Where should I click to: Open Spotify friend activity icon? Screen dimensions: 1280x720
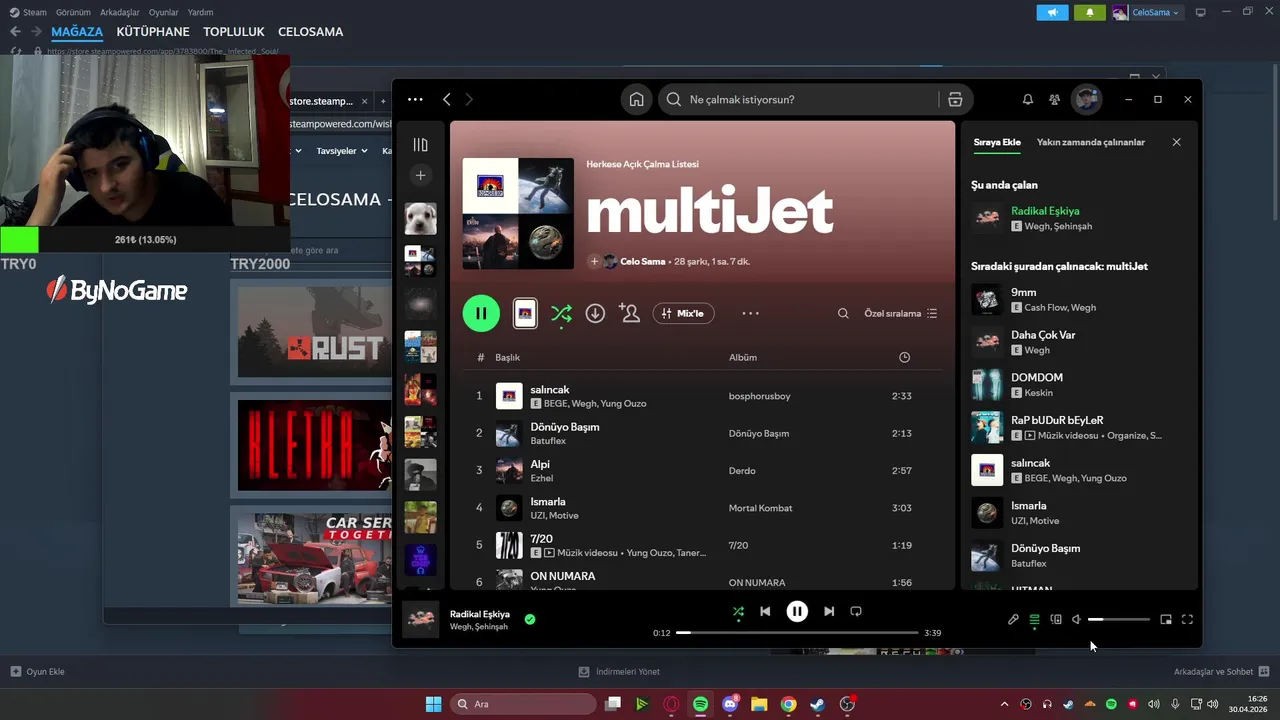[x=1054, y=100]
